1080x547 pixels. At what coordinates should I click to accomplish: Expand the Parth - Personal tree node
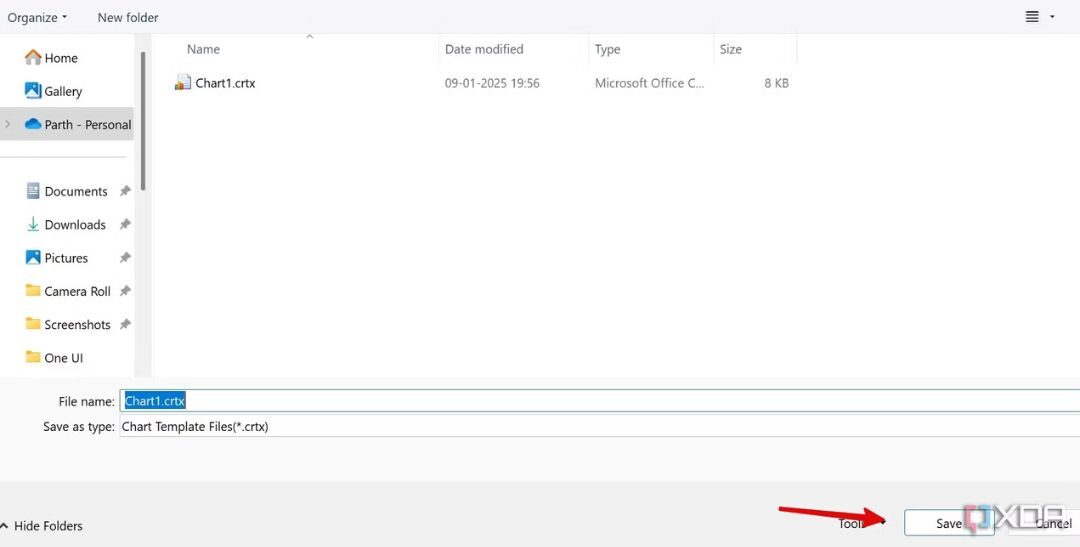pyautogui.click(x=9, y=125)
